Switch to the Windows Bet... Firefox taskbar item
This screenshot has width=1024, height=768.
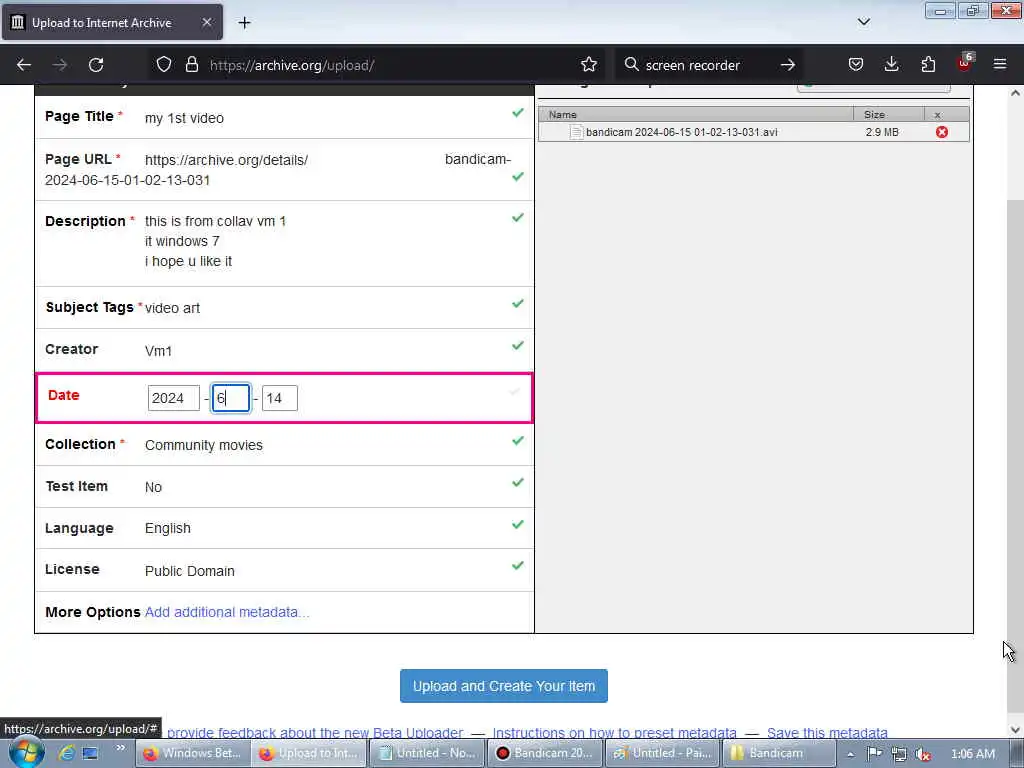(x=193, y=753)
